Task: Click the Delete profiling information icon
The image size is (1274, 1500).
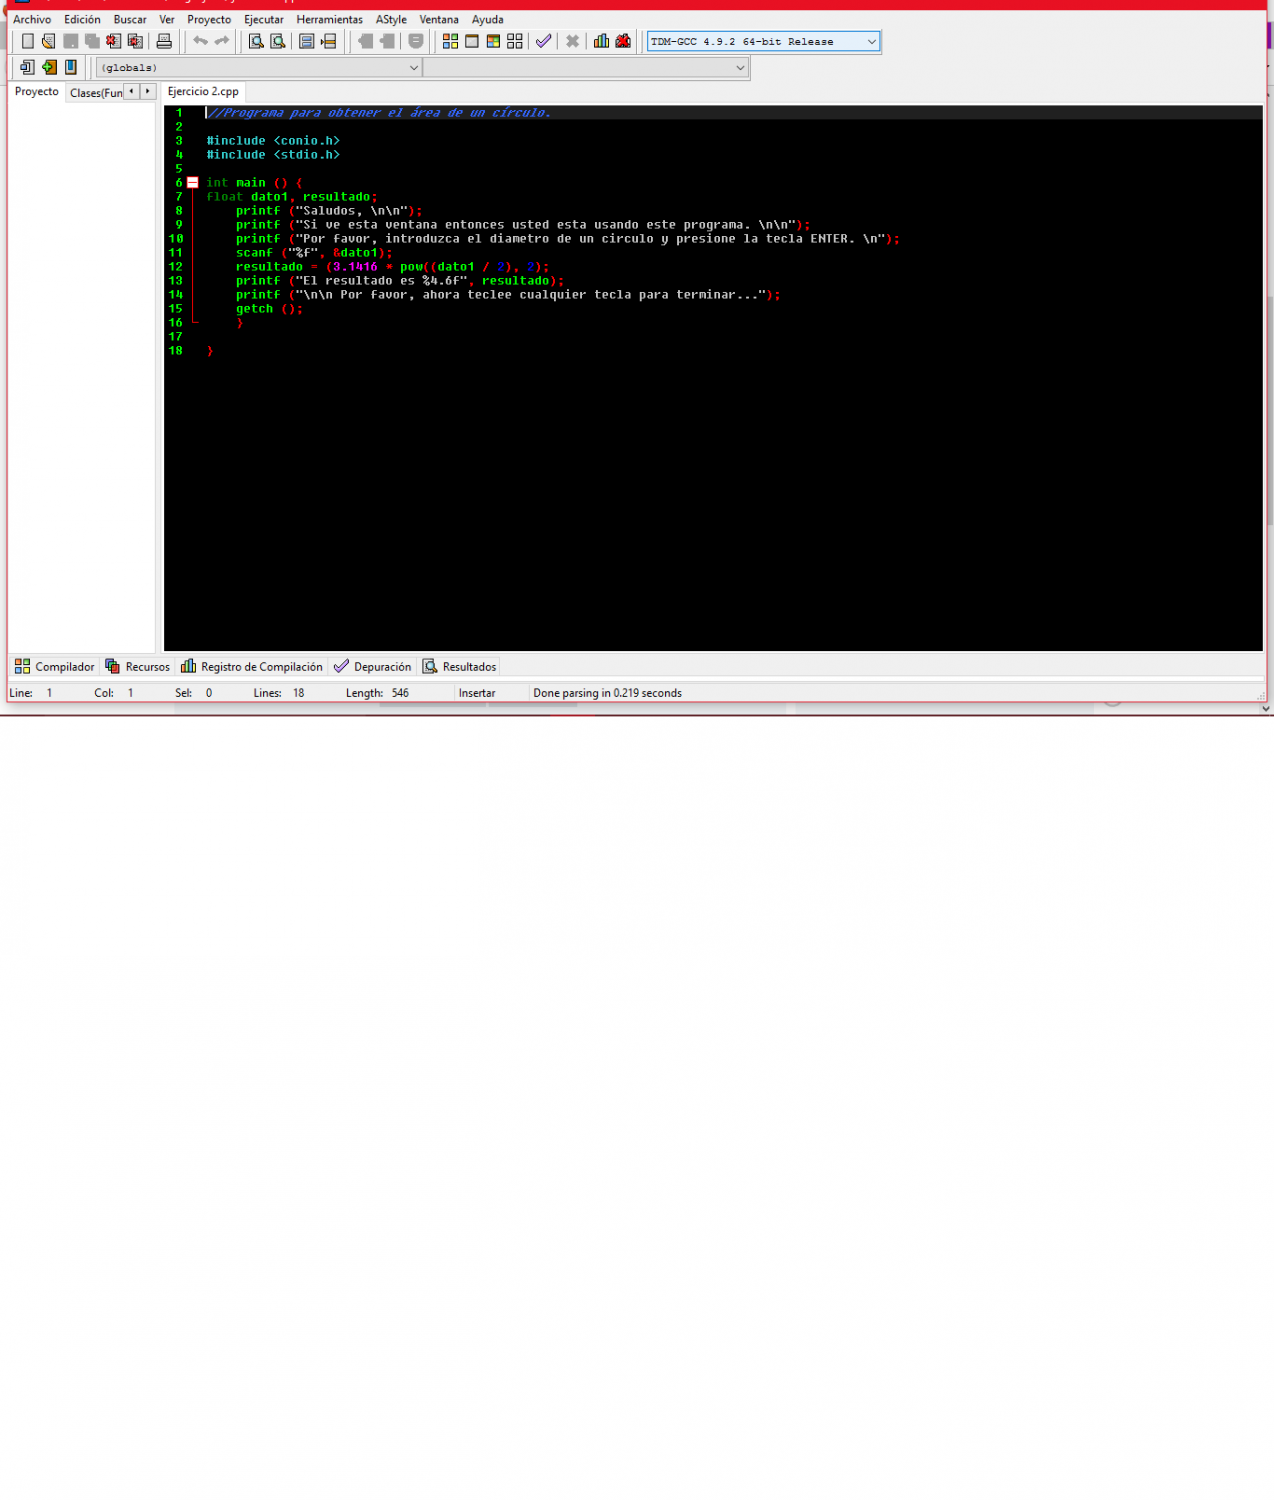Action: click(x=623, y=41)
